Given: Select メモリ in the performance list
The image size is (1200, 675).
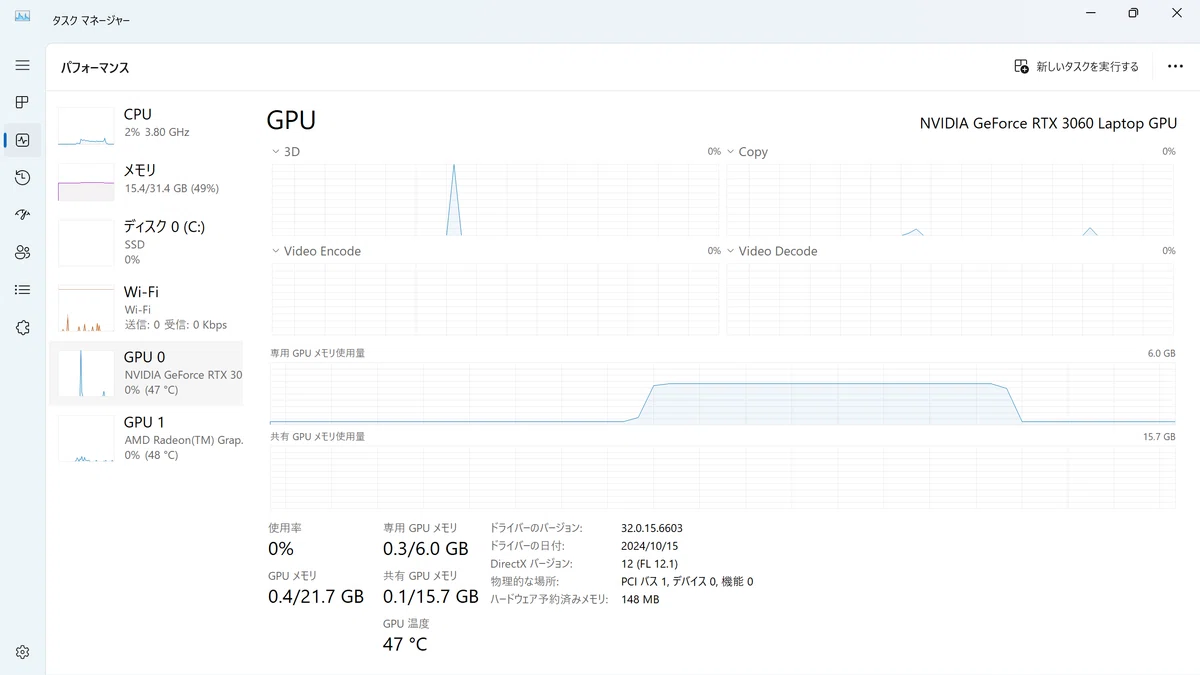Looking at the screenshot, I should 146,181.
